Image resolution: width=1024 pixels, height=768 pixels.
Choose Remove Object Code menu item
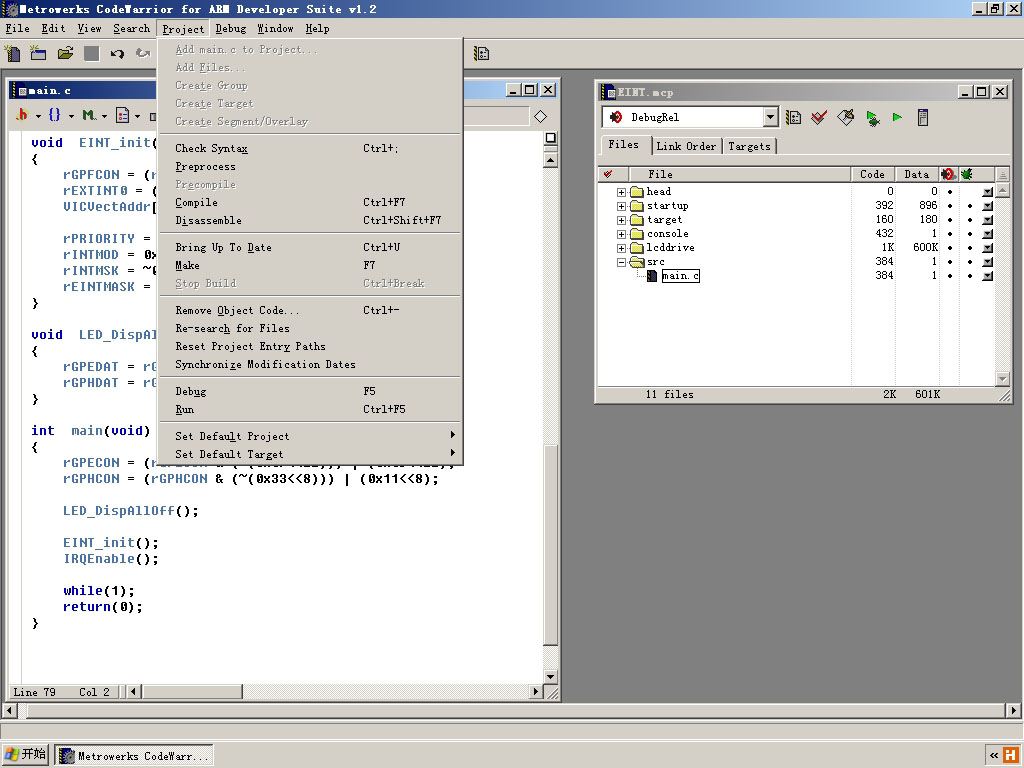click(x=311, y=310)
